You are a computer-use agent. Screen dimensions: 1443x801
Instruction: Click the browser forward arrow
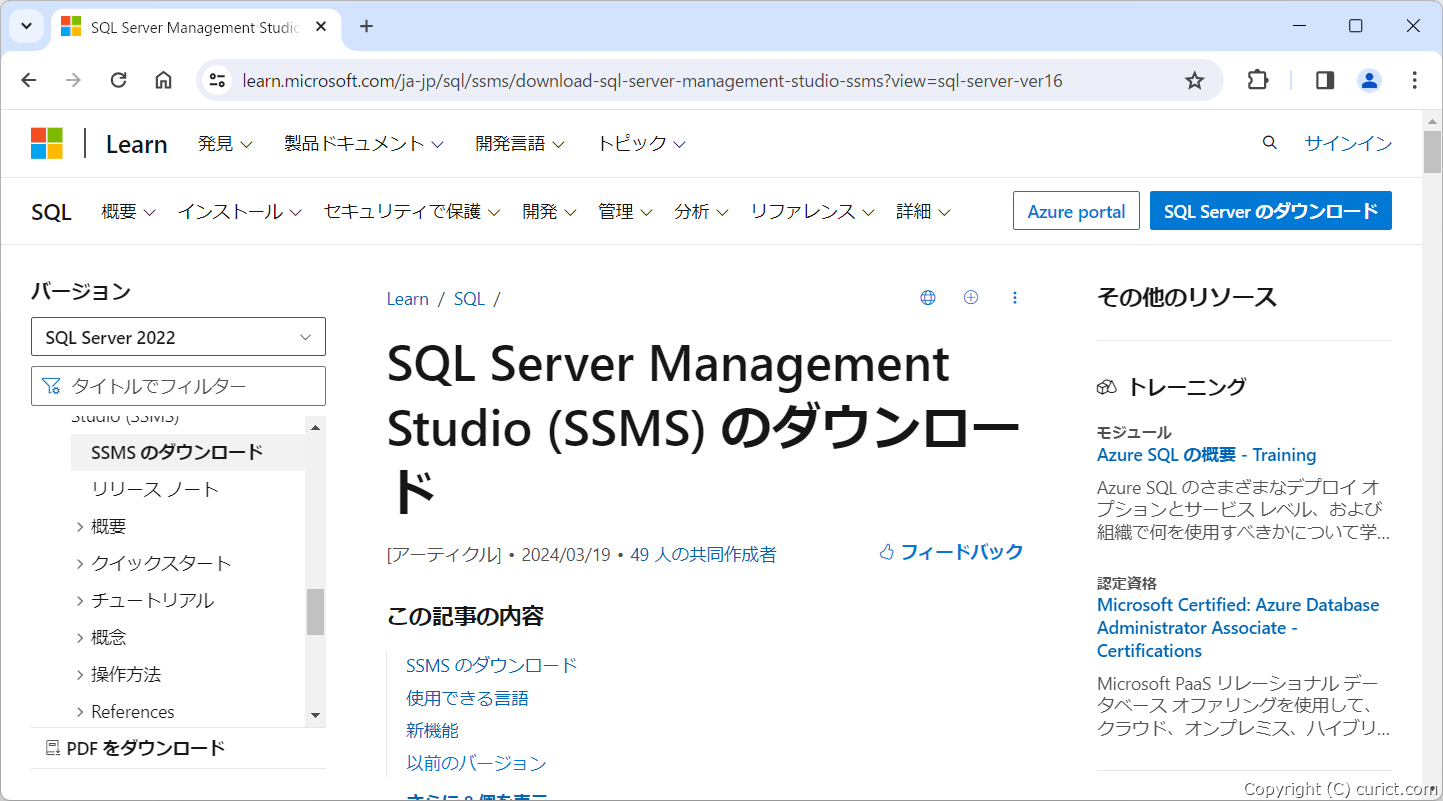[73, 80]
